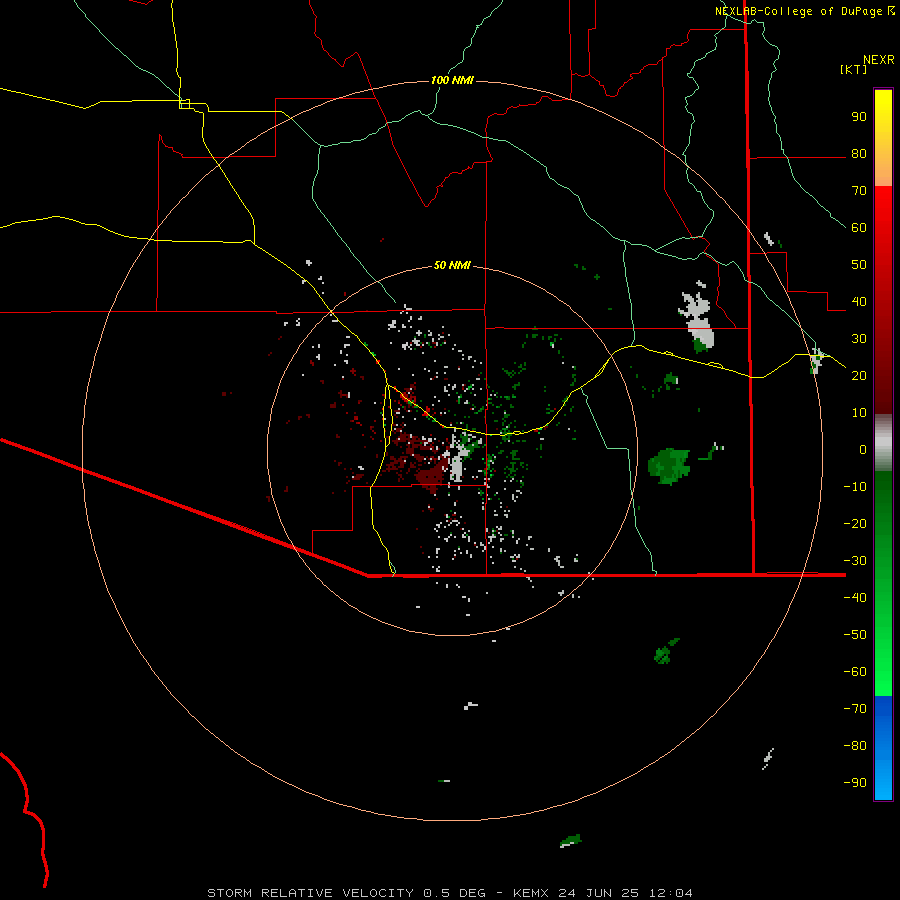Click the Storm Relative Velocity footer caption

tap(449, 893)
